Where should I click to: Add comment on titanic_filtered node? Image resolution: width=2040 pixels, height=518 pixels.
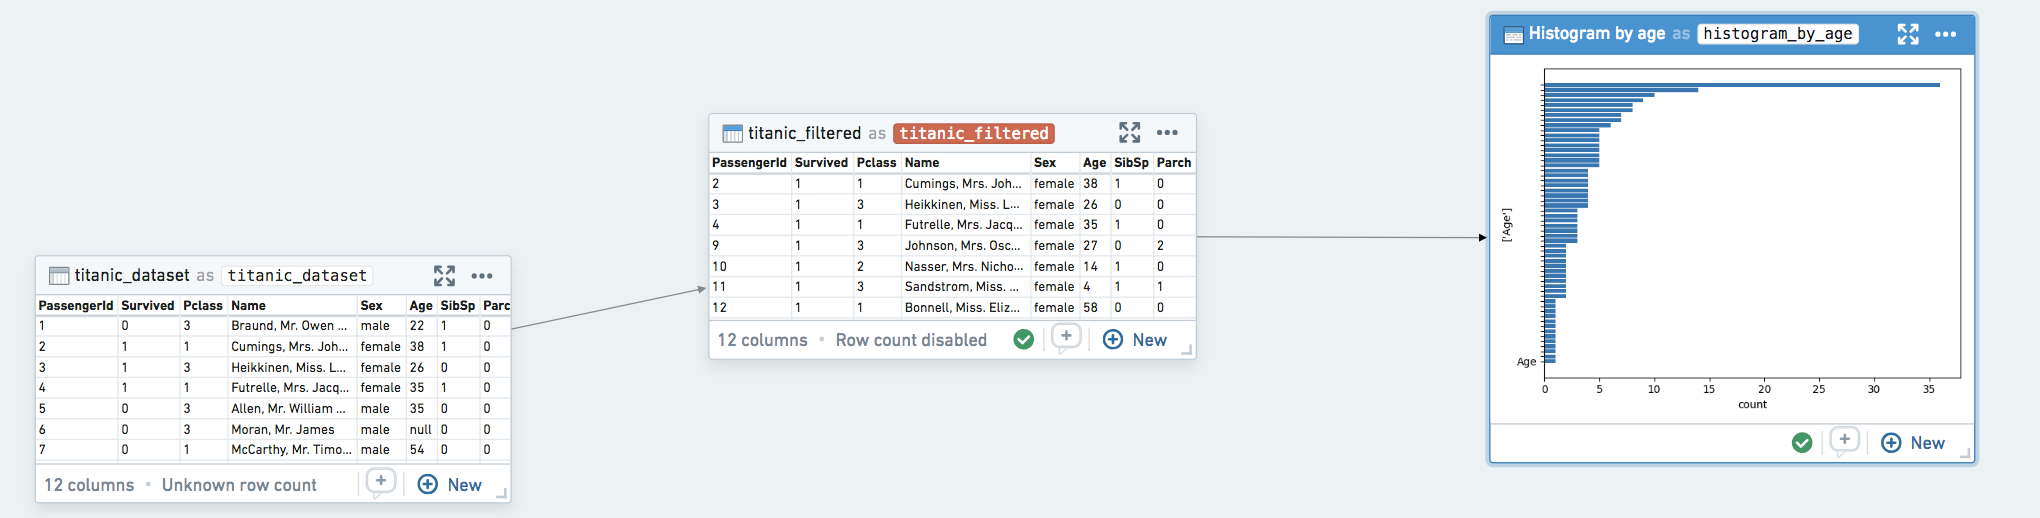(x=1066, y=338)
